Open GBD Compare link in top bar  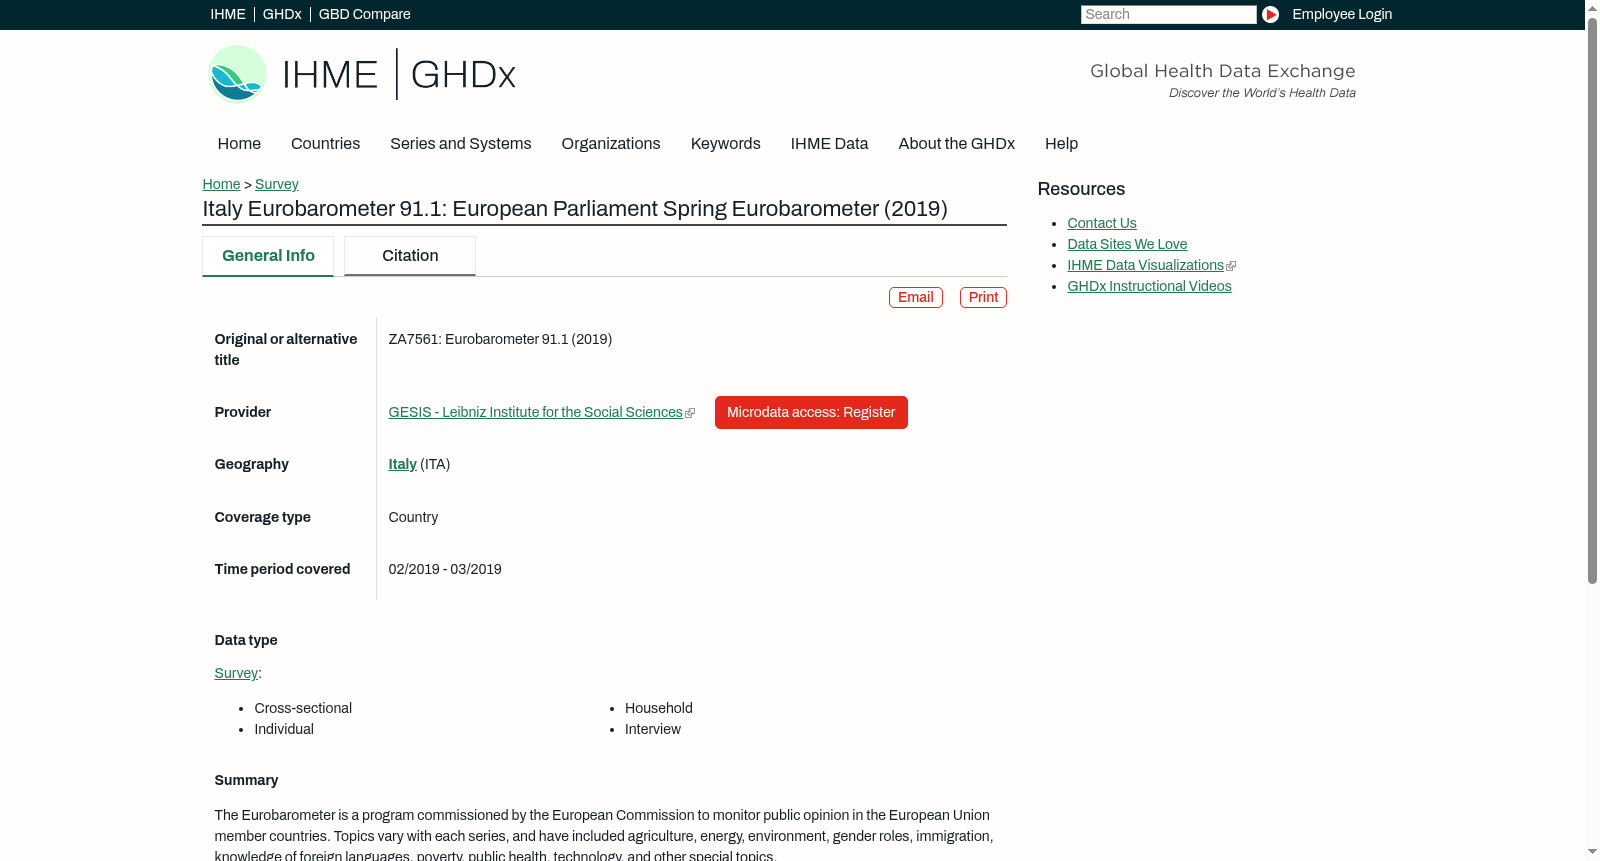[364, 14]
